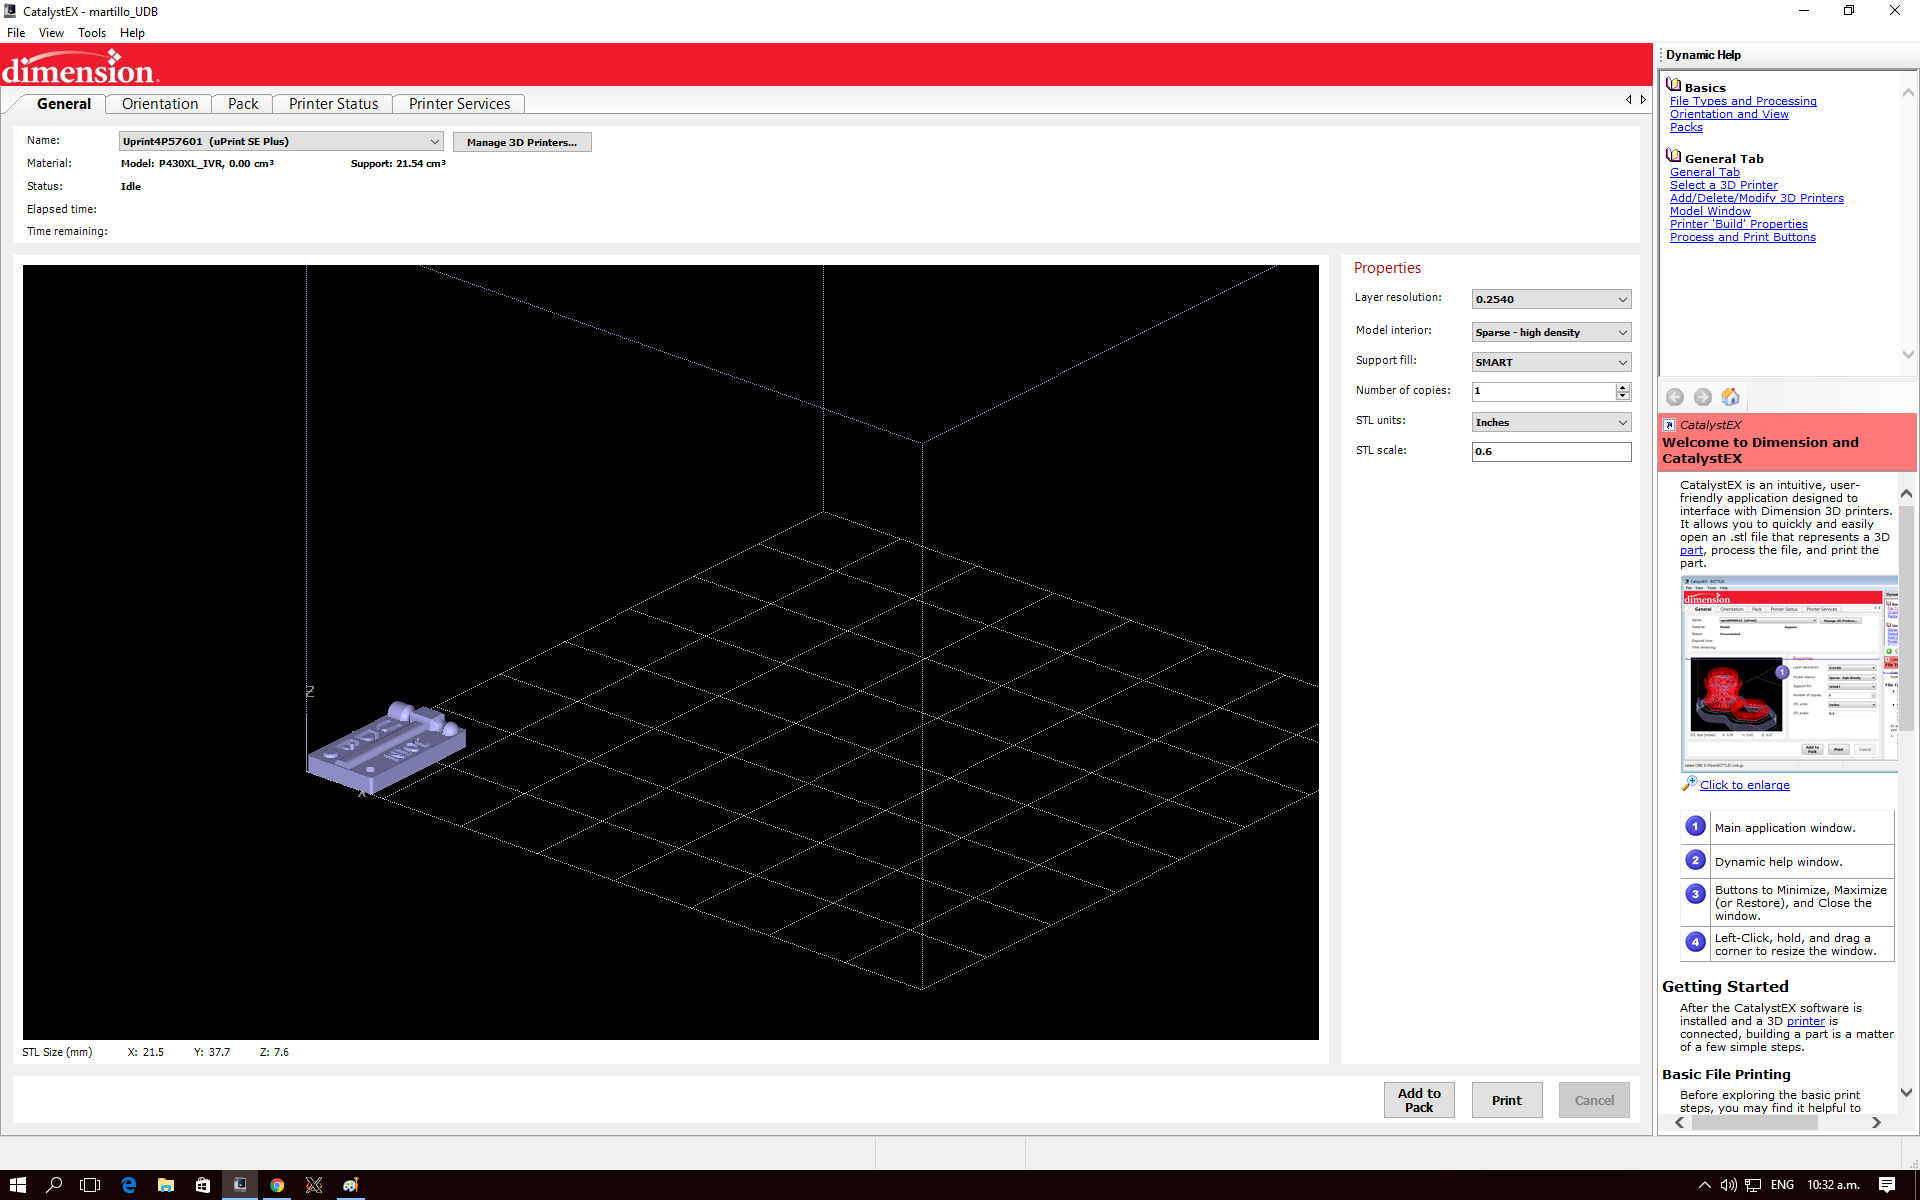Open File Explorer from taskbar

click(165, 1185)
